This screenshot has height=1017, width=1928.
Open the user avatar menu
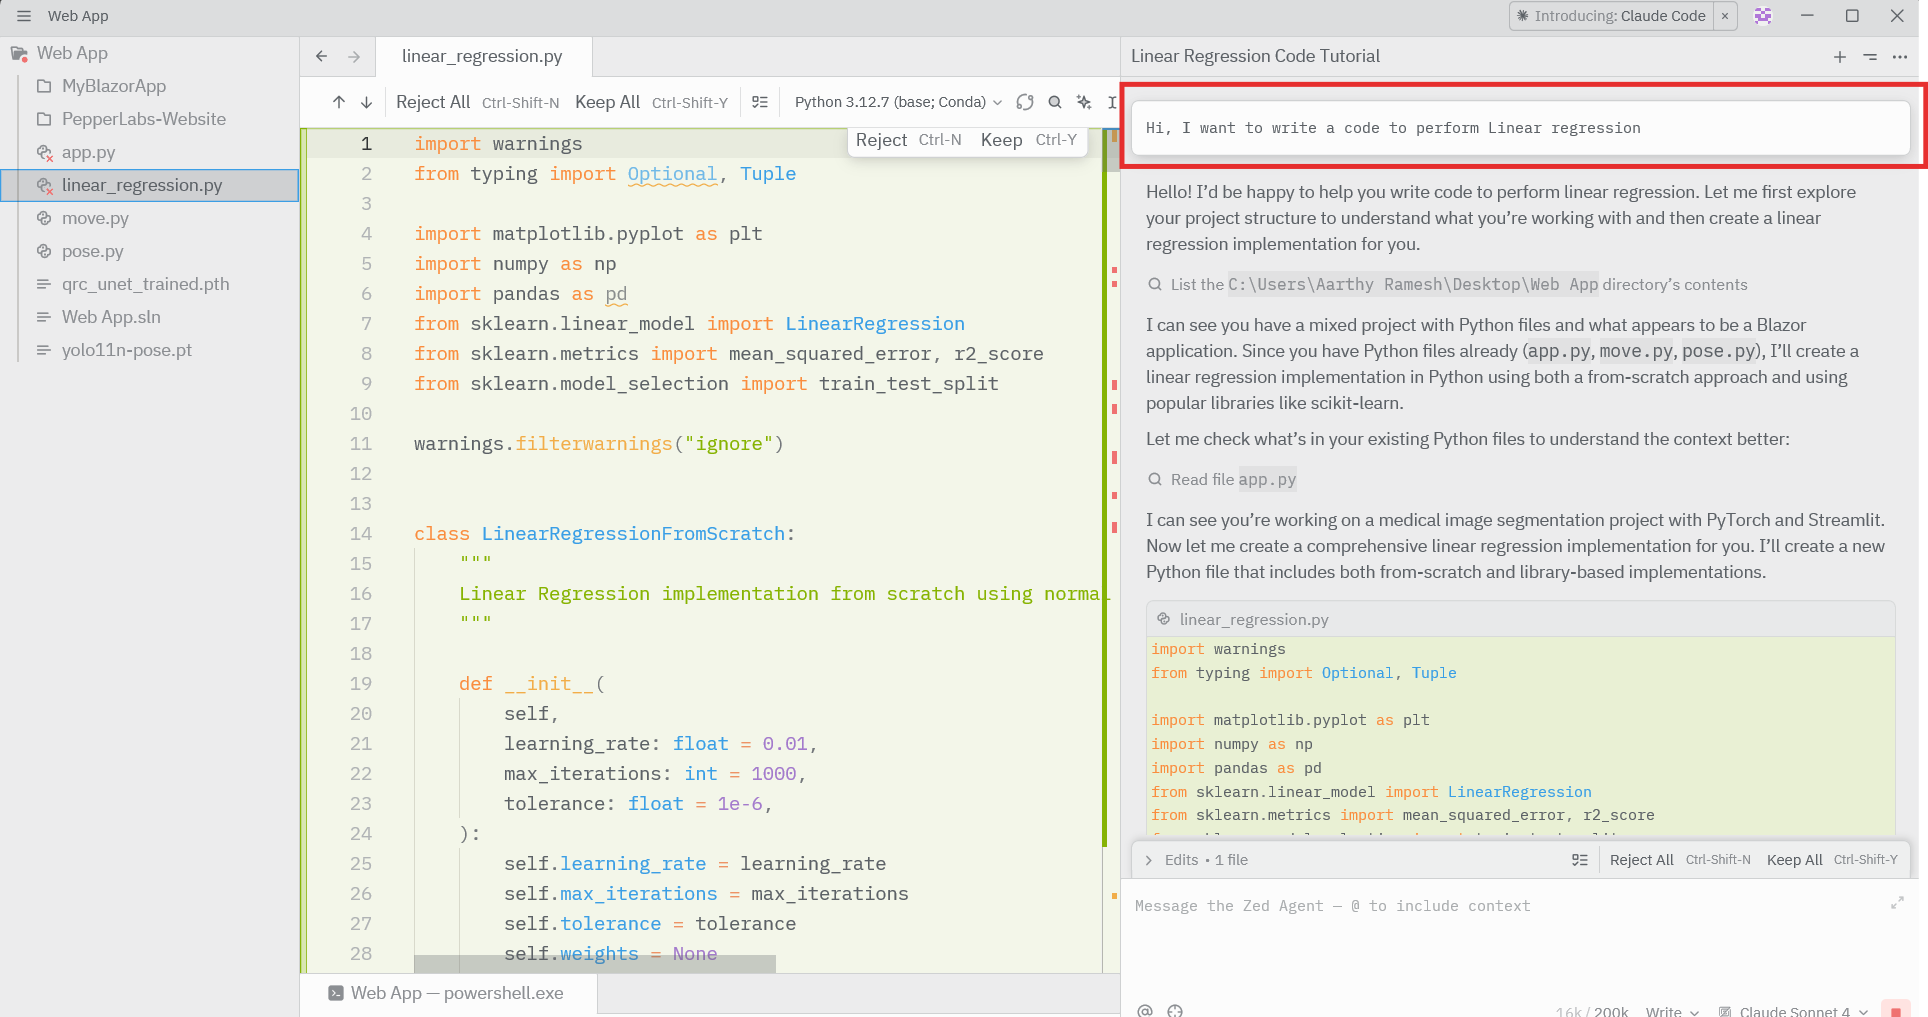click(x=1763, y=16)
